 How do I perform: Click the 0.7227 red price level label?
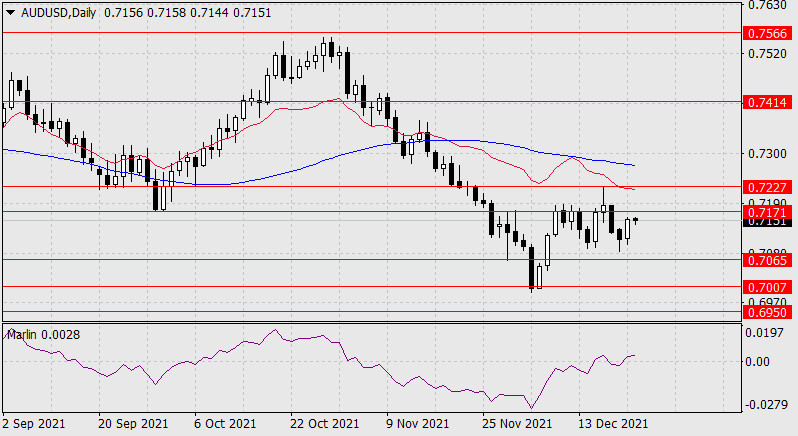[767, 188]
